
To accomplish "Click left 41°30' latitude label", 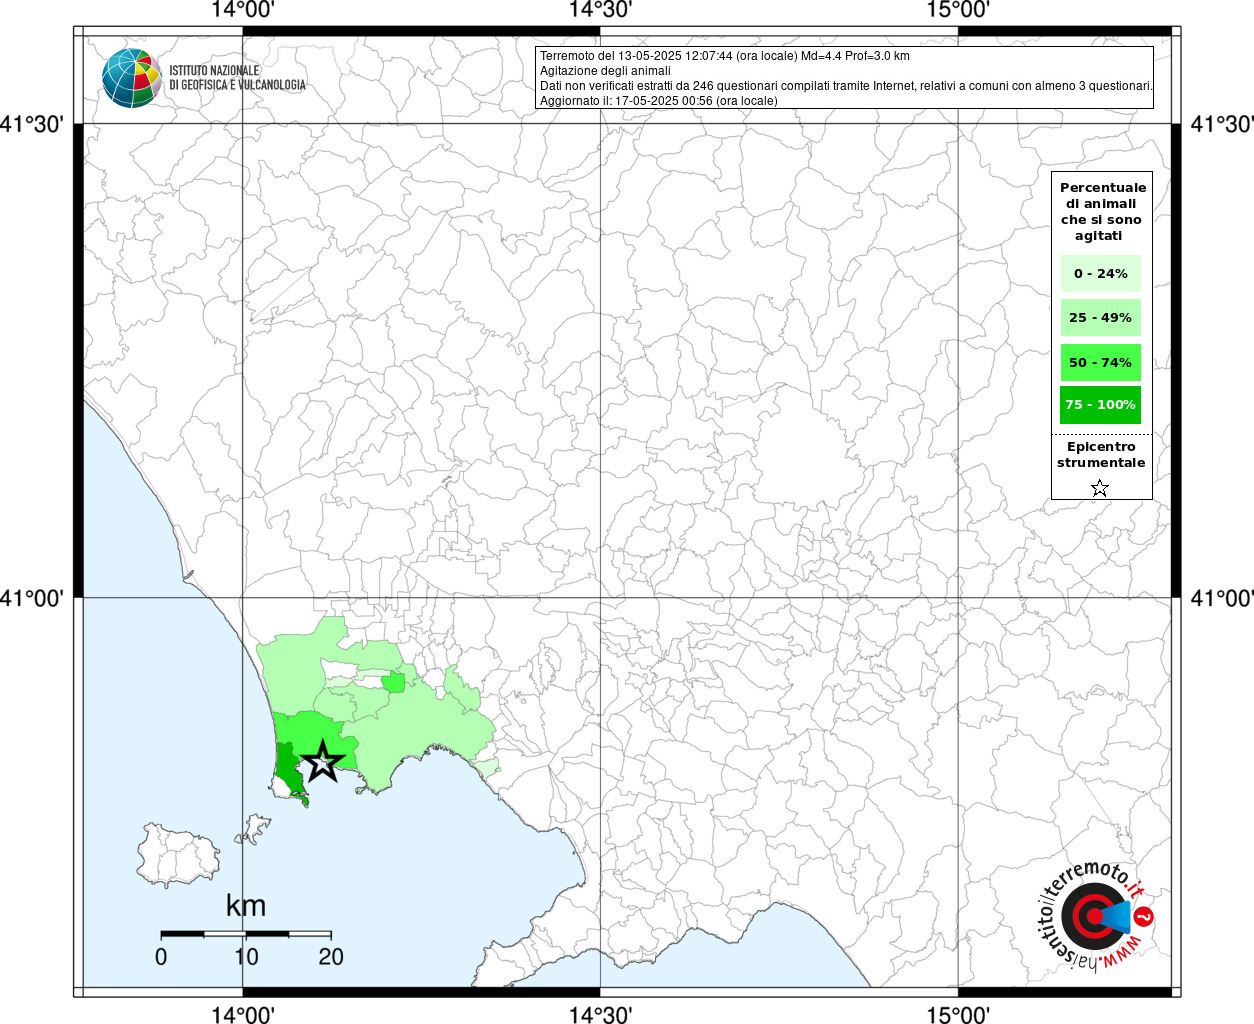I will tap(33, 124).
